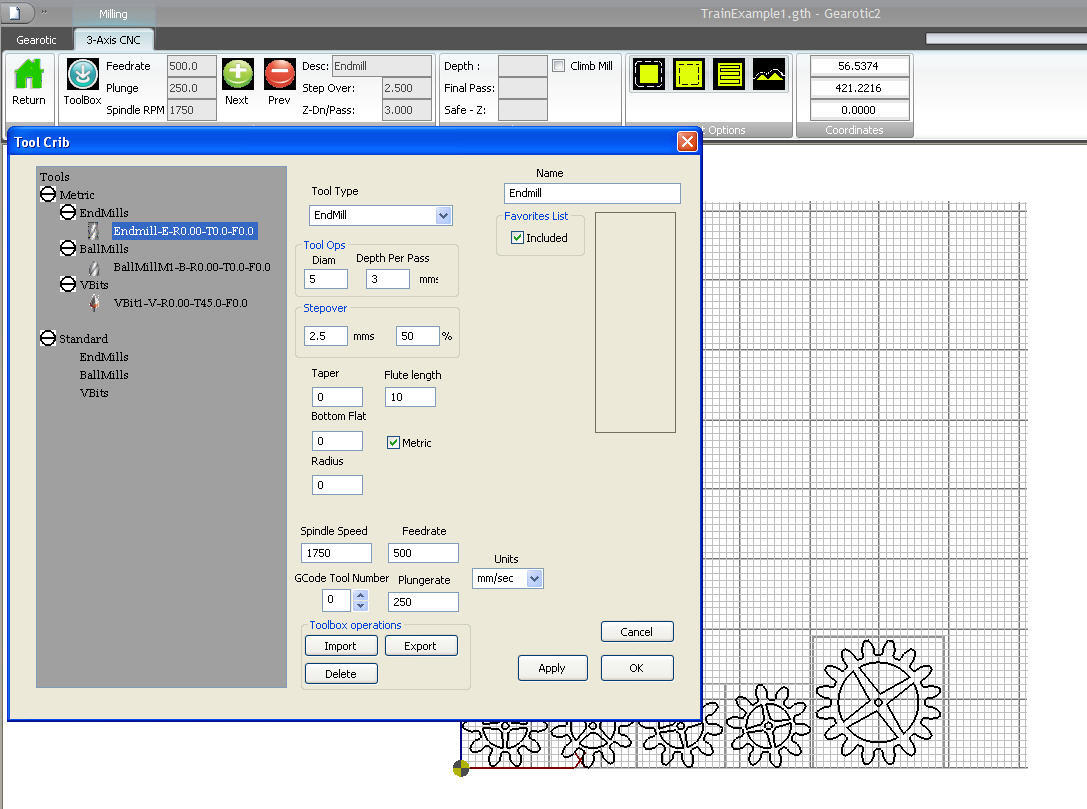Viewport: 1087px width, 809px height.
Task: Switch to the Gearotic tab
Action: [x=36, y=40]
